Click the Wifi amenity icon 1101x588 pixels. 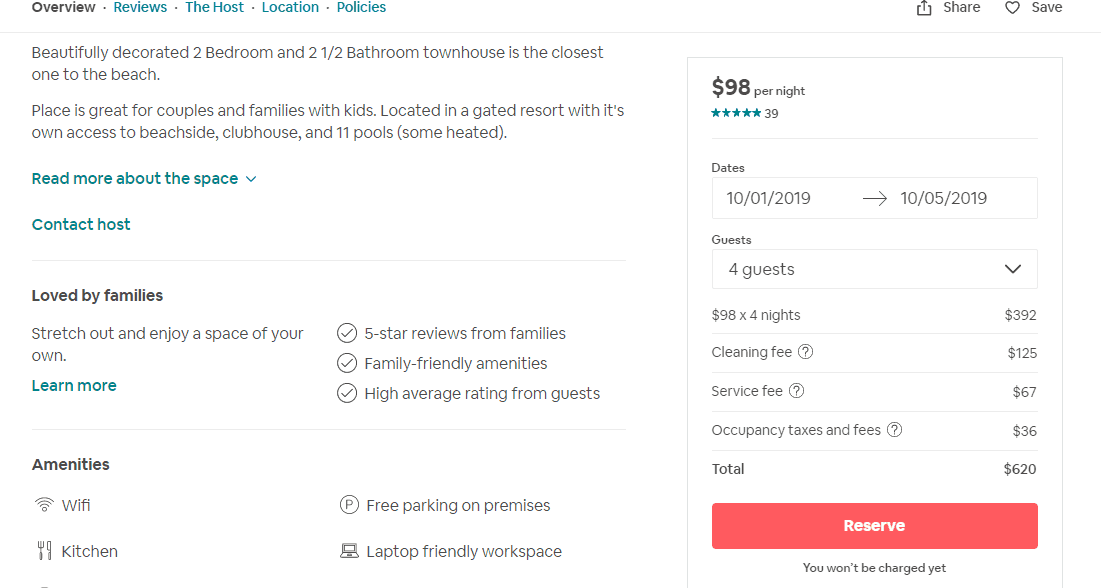[x=44, y=505]
